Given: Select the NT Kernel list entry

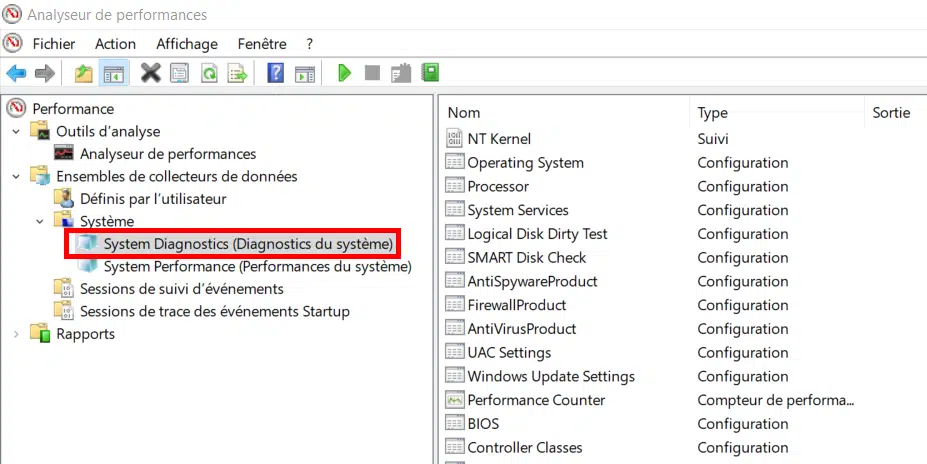Looking at the screenshot, I should point(499,139).
